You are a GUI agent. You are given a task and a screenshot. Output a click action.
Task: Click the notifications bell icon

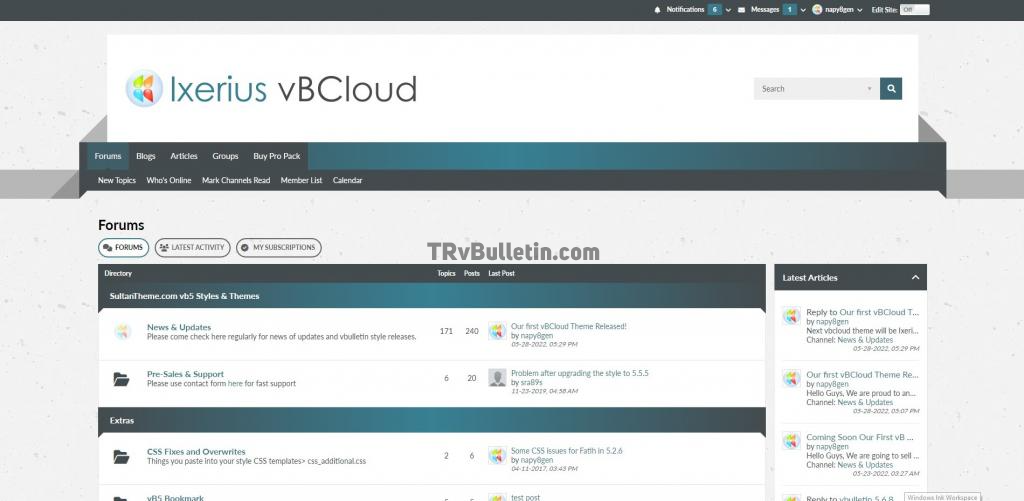657,10
